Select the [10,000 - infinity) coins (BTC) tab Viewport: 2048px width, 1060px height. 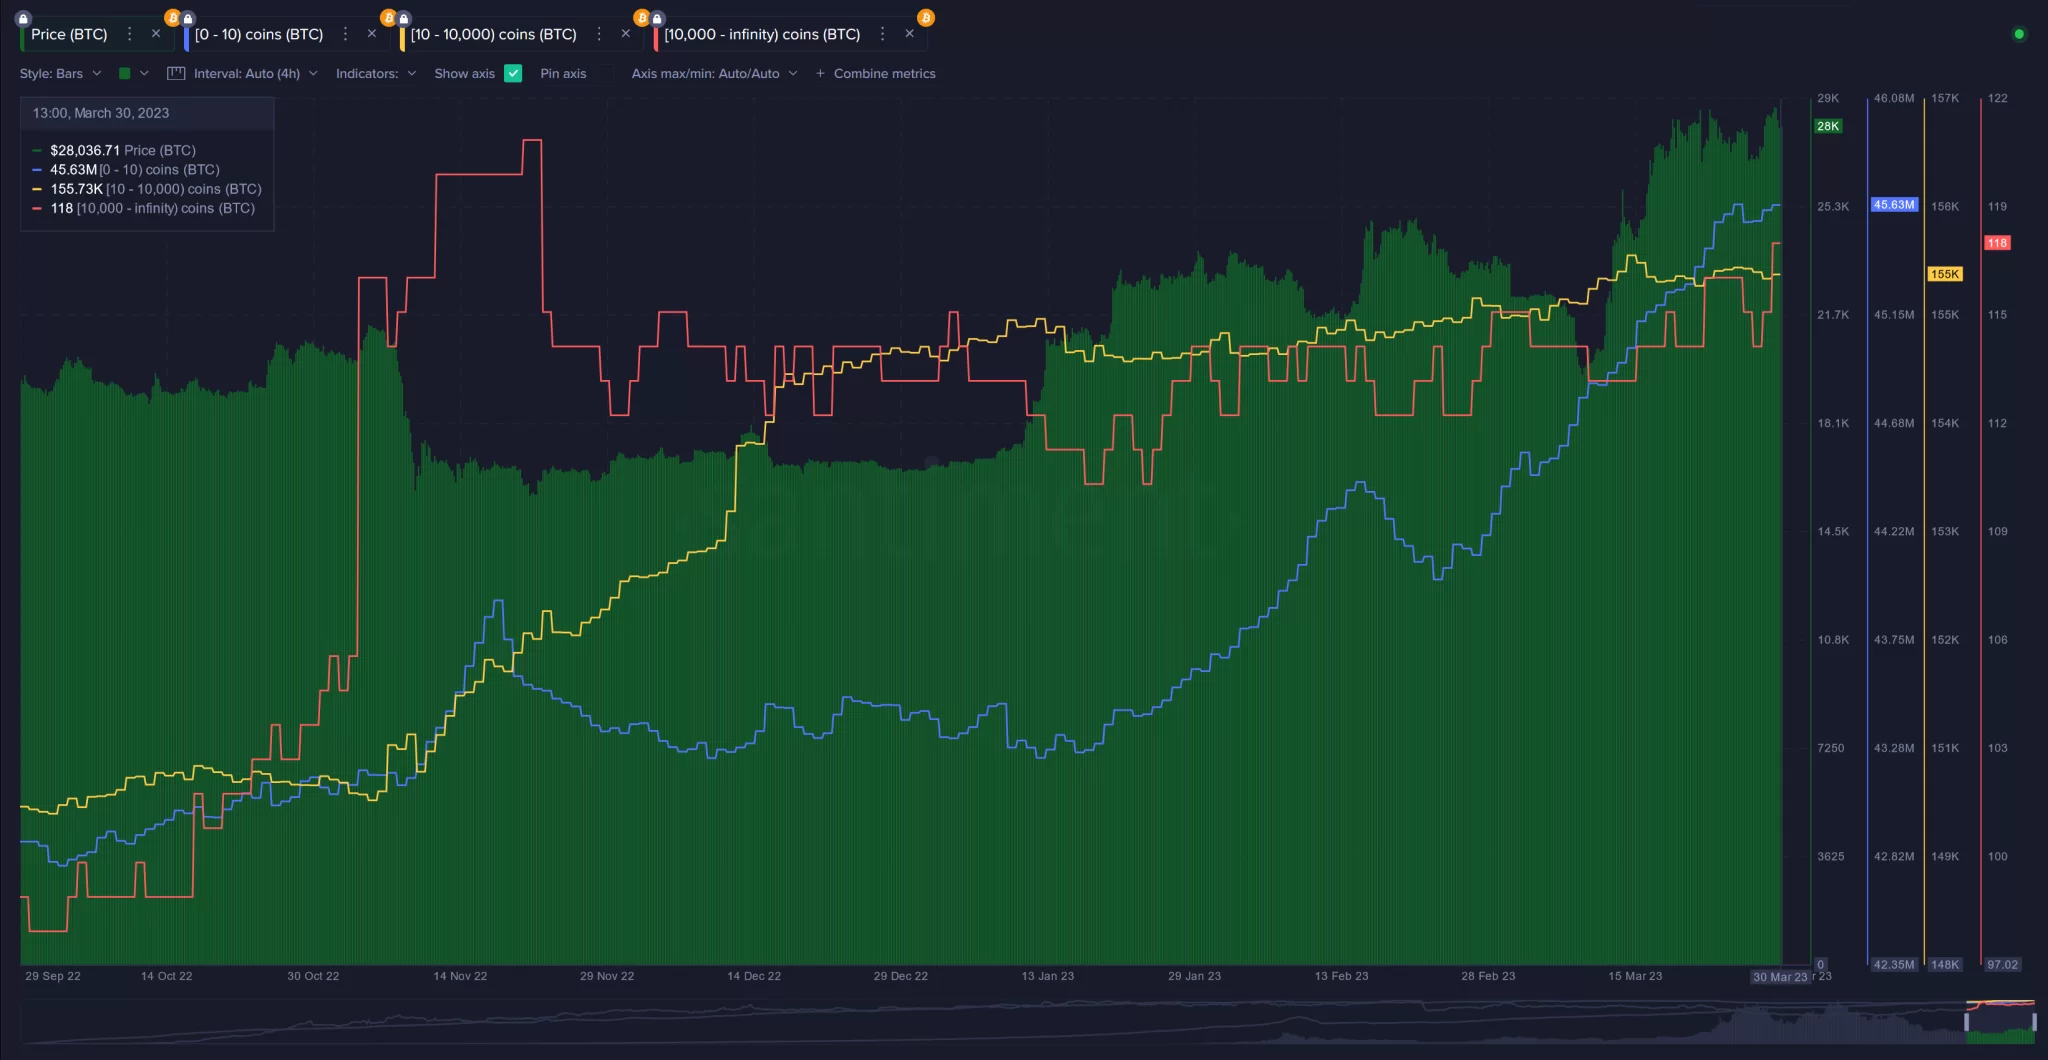(762, 34)
